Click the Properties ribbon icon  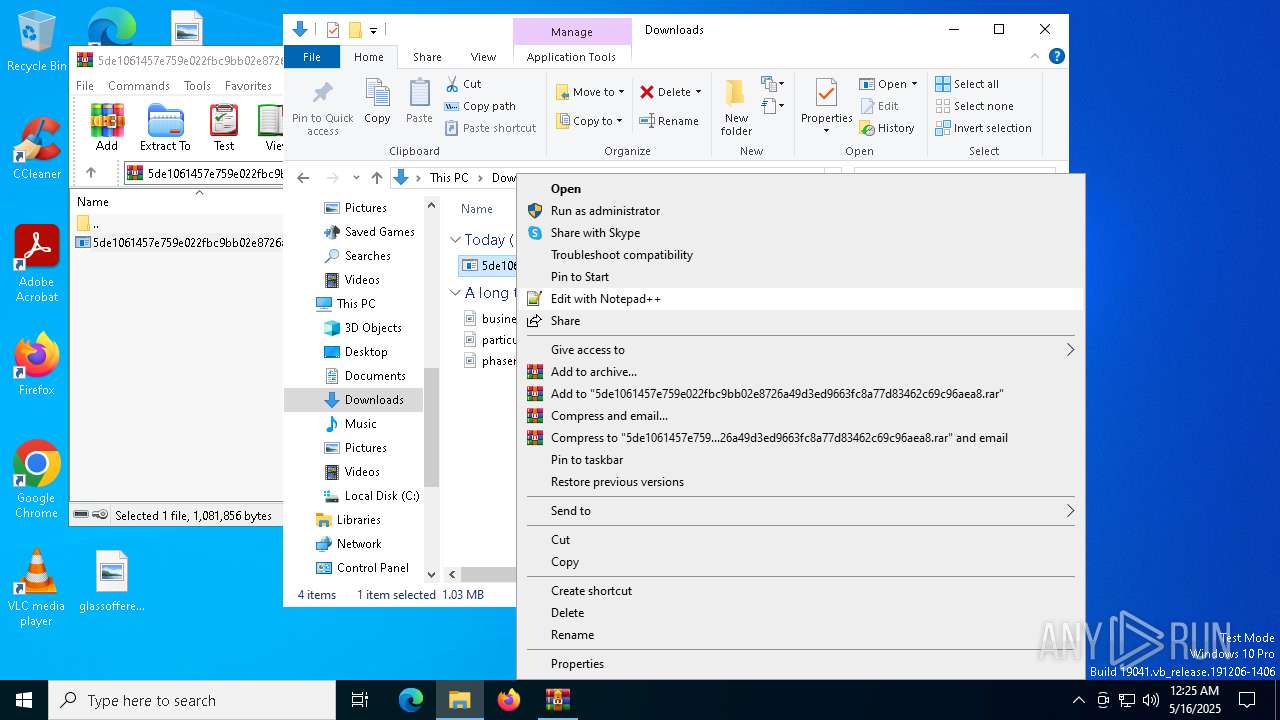coord(826,106)
